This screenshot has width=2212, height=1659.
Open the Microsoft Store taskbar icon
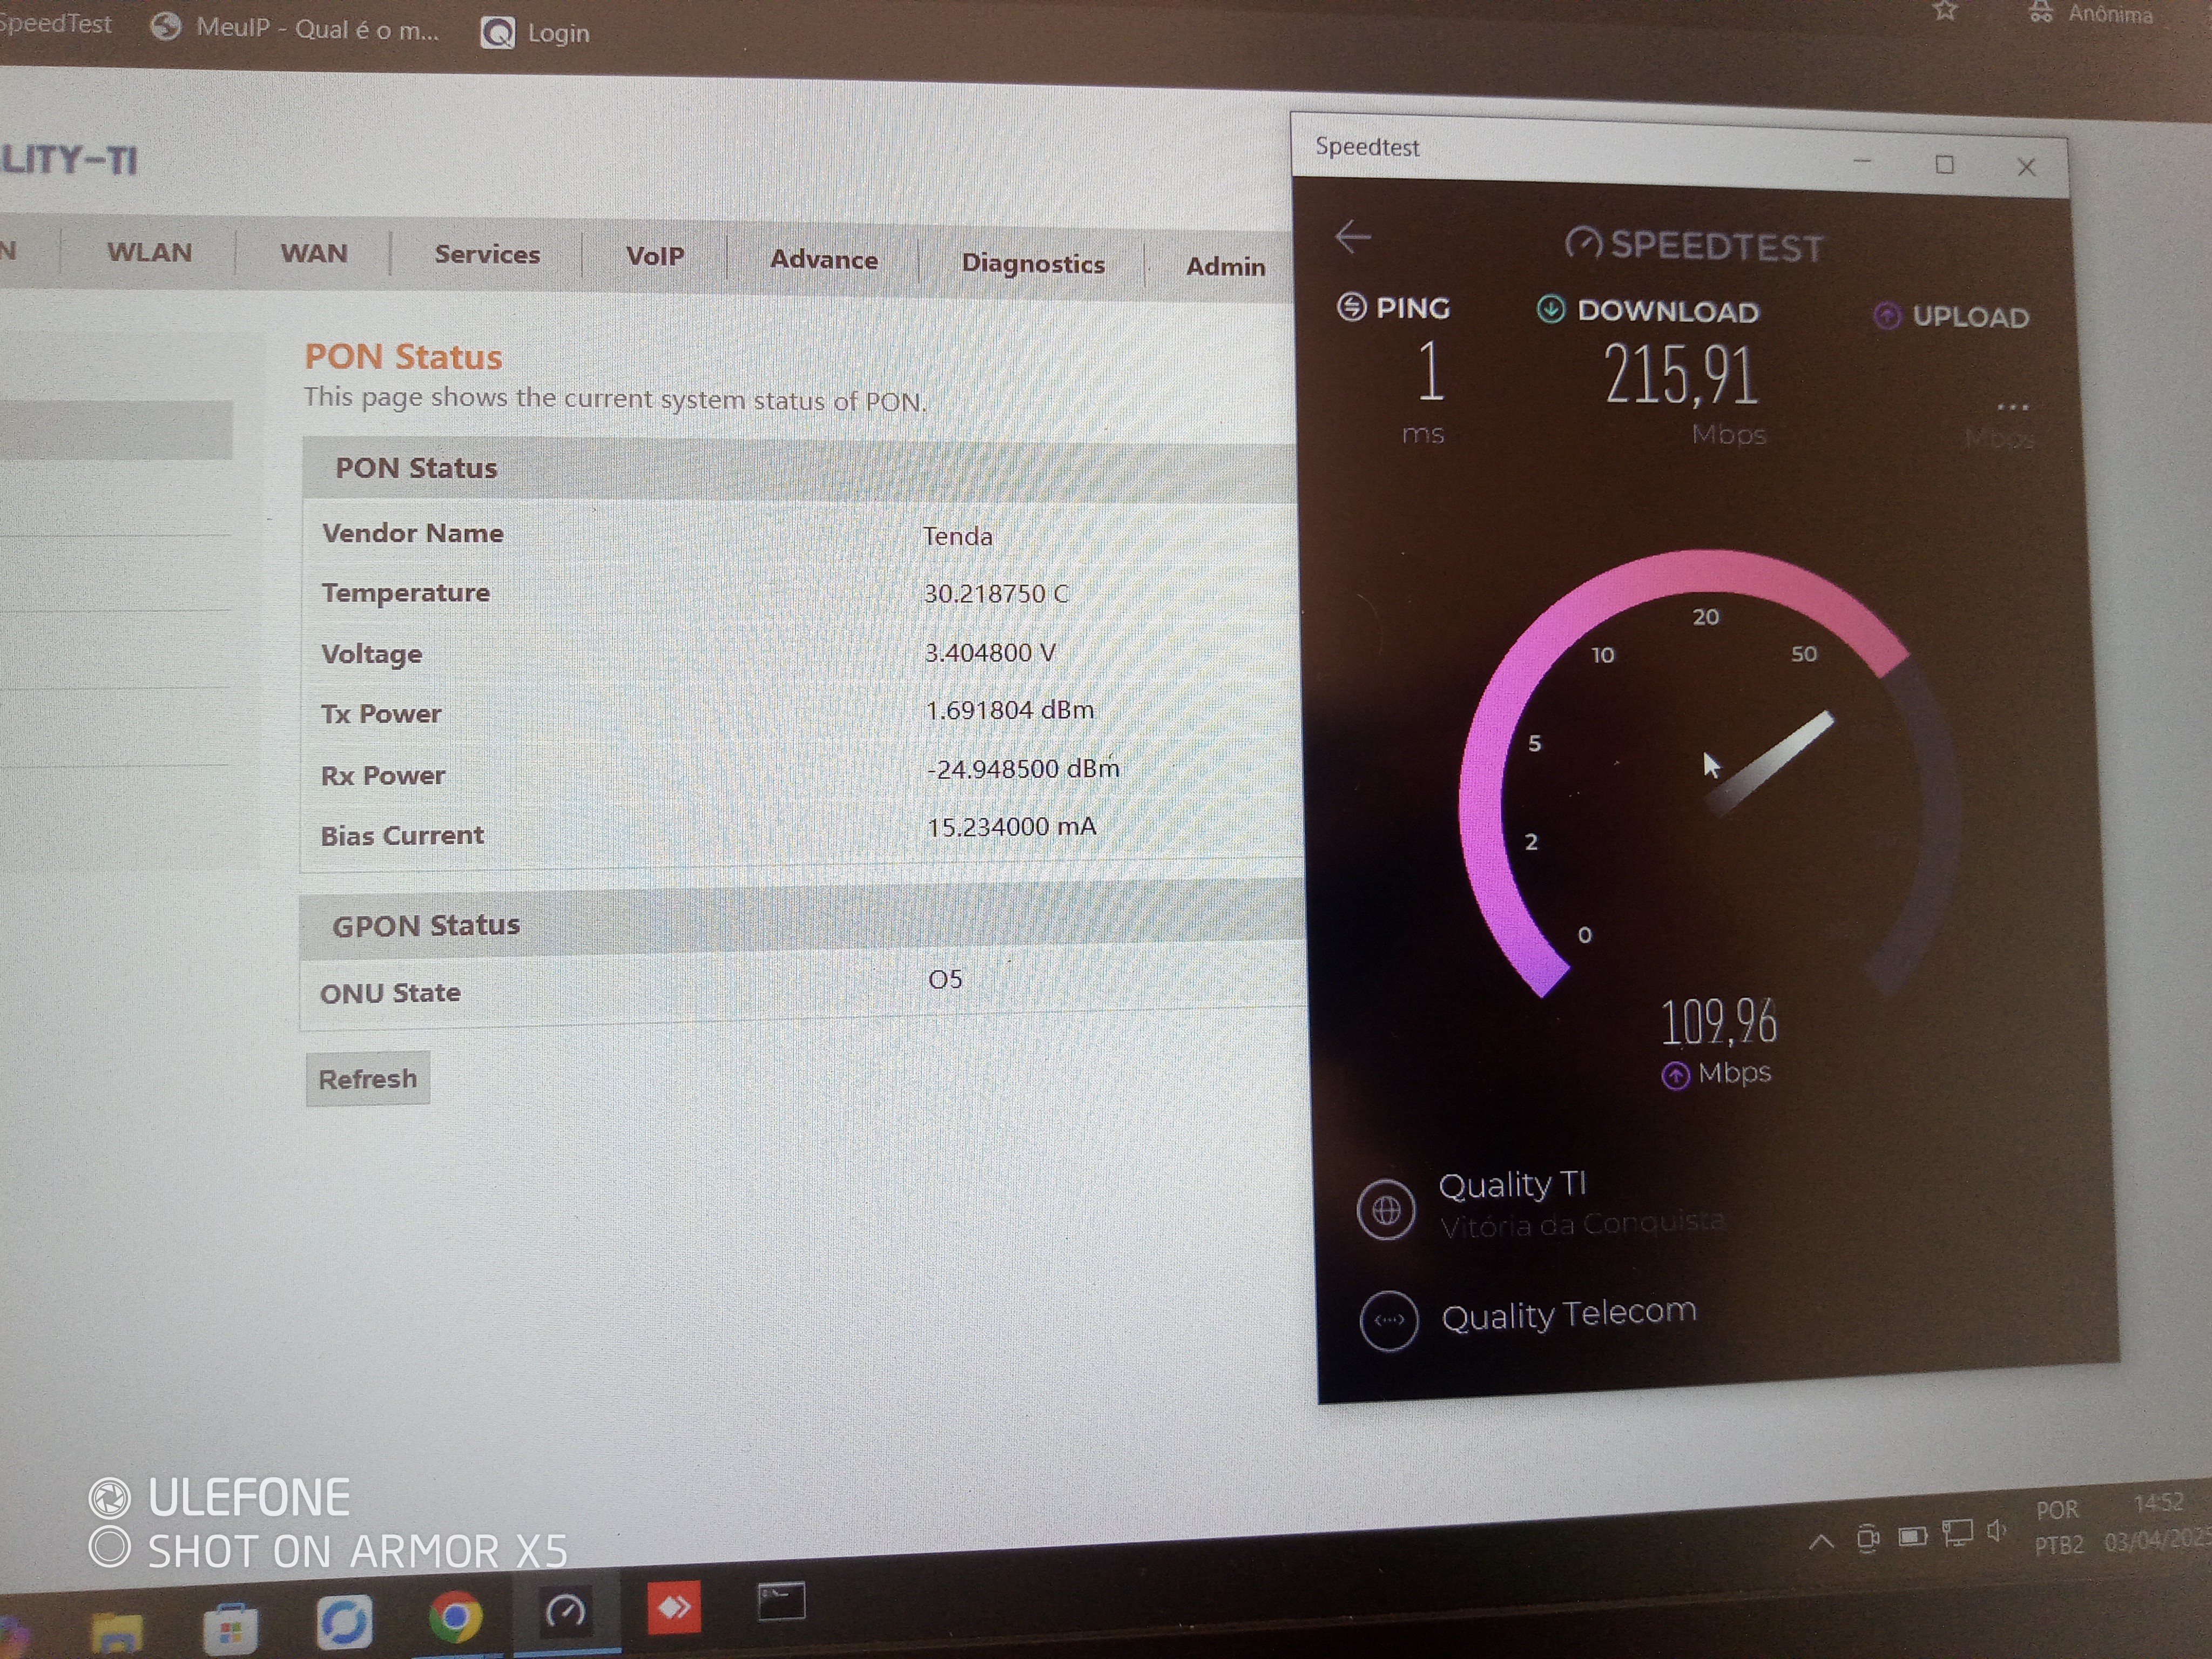tap(230, 1628)
